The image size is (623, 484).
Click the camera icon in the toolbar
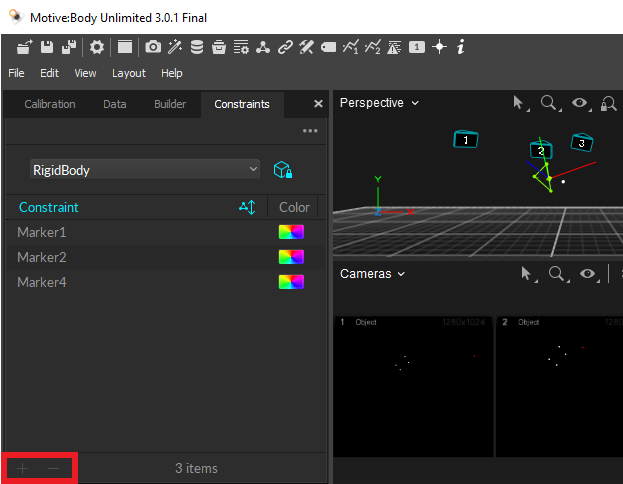pyautogui.click(x=153, y=47)
